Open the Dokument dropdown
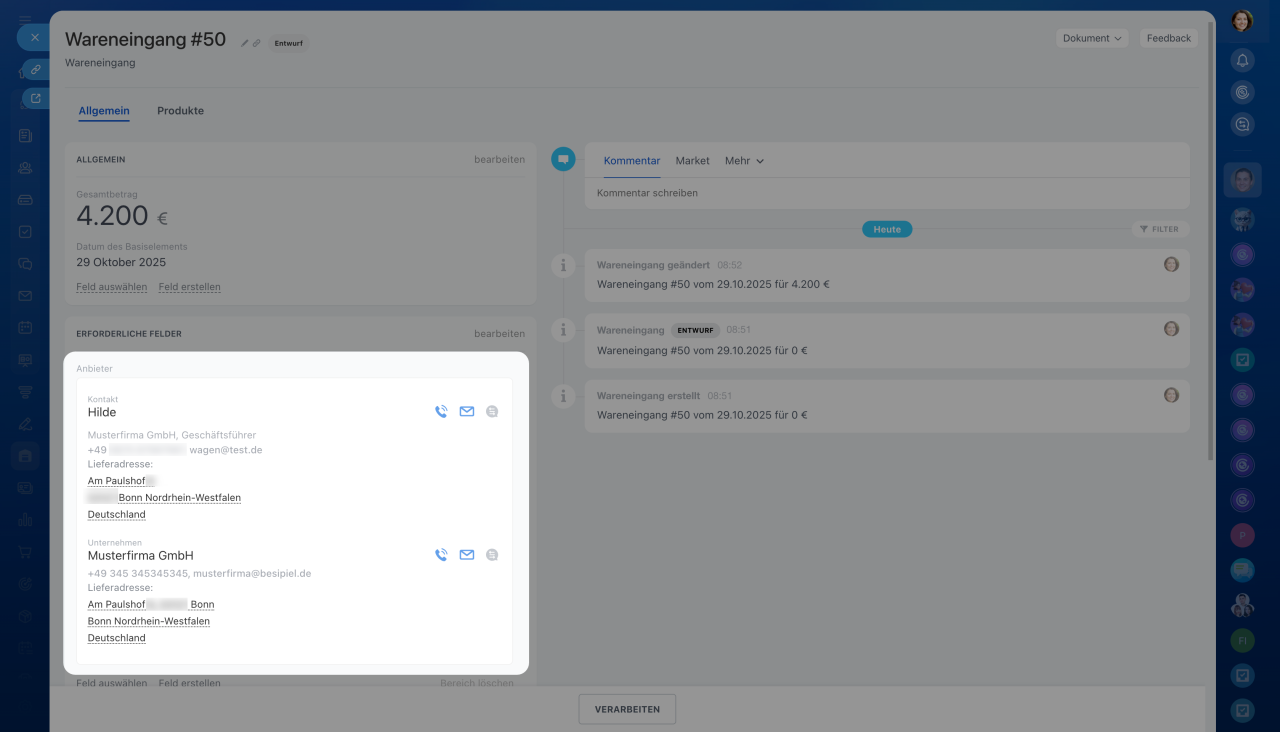Viewport: 1280px width, 732px height. pos(1092,38)
